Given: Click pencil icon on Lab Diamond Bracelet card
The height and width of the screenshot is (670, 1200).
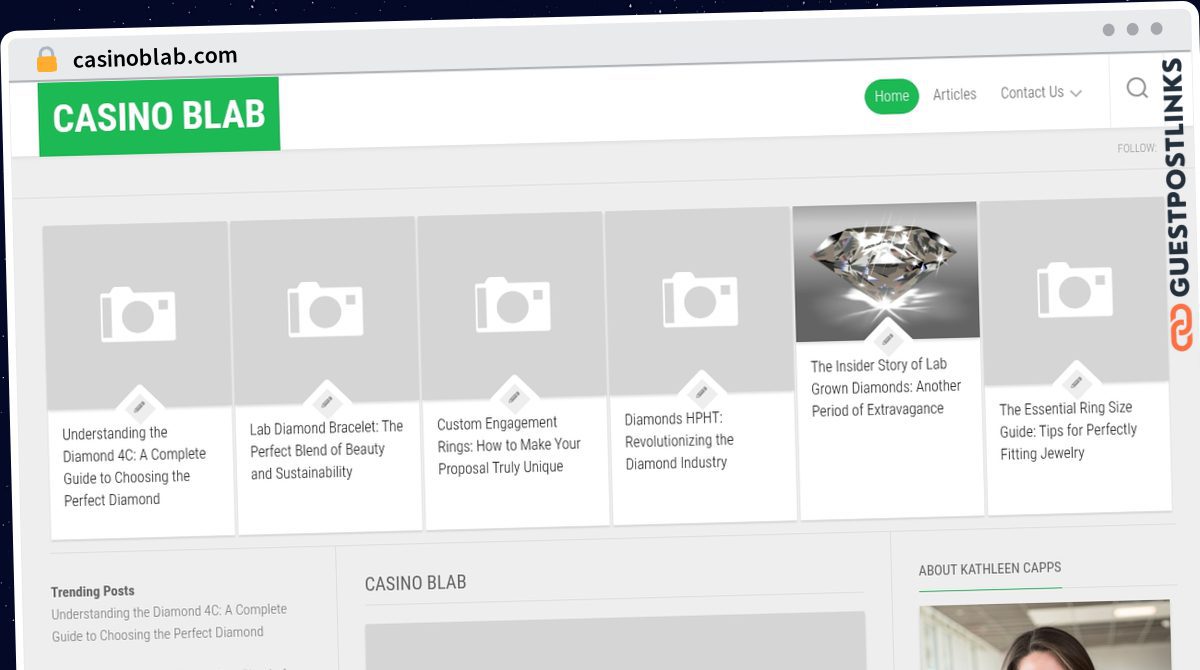Looking at the screenshot, I should coord(326,402).
